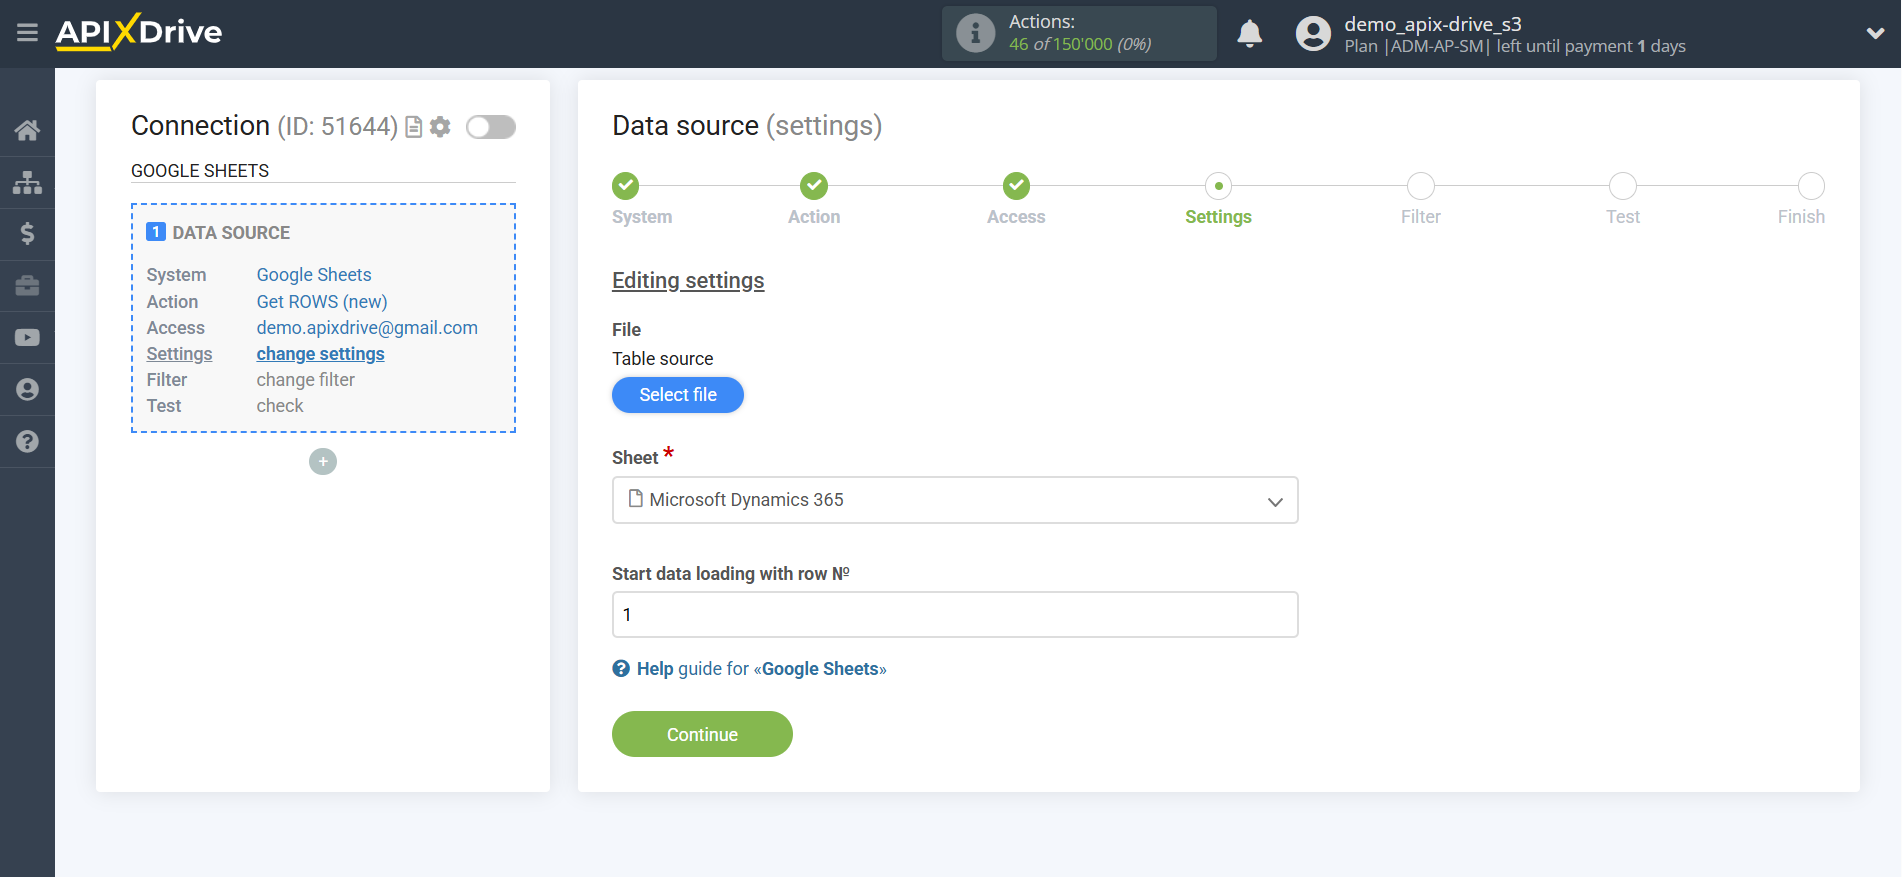
Task: Open the Google Sheets system link
Action: 314,275
